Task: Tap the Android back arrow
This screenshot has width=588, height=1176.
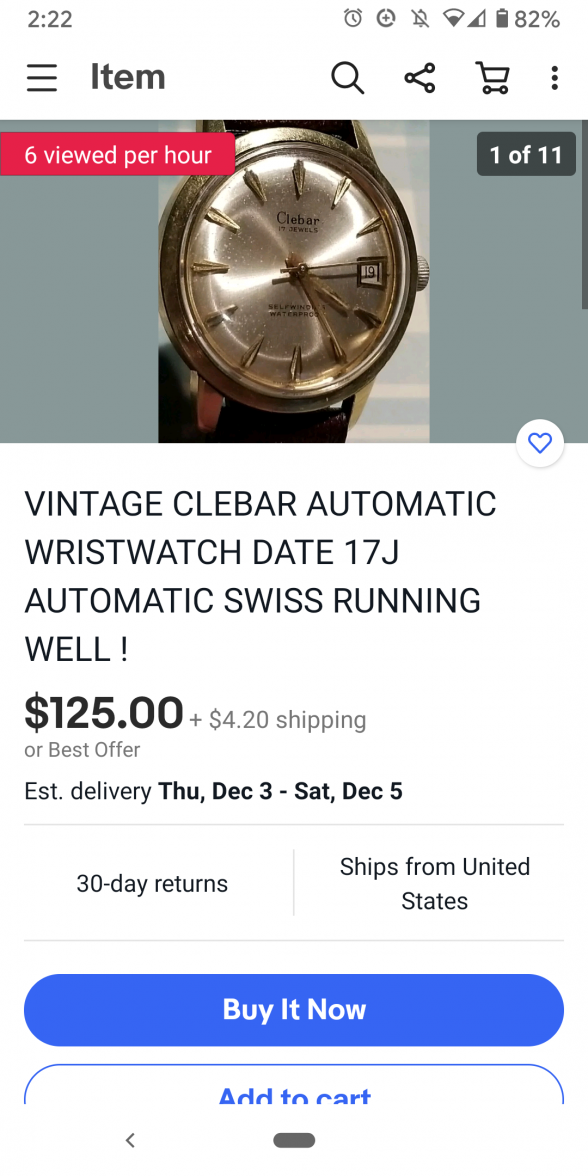Action: point(130,1140)
